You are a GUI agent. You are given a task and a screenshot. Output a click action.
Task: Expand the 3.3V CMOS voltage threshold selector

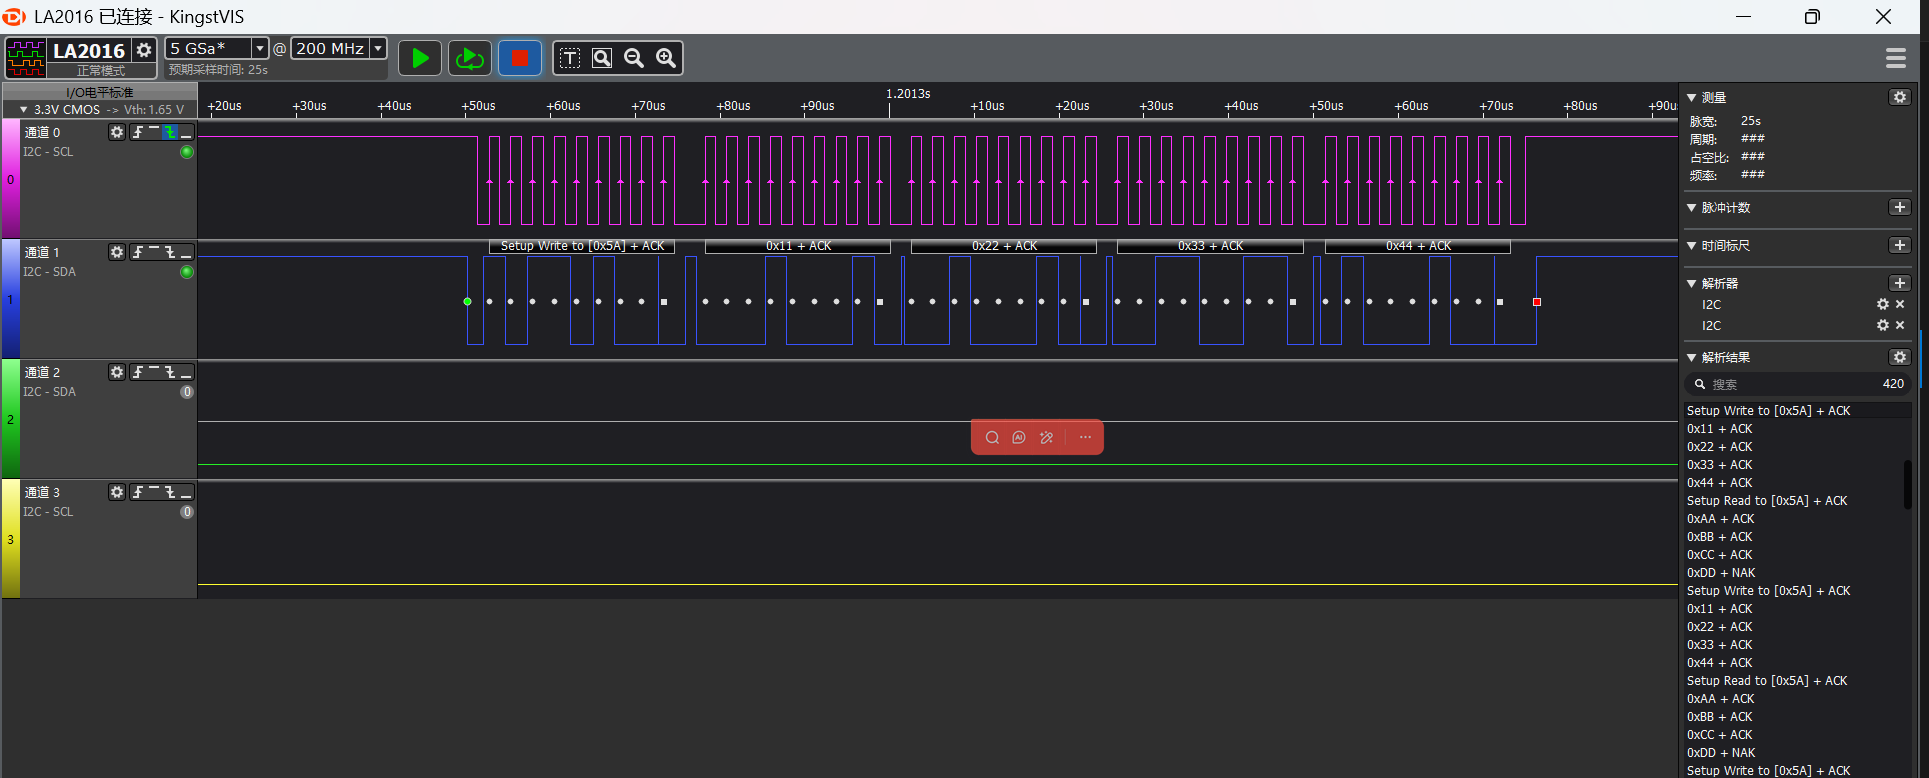pyautogui.click(x=24, y=110)
